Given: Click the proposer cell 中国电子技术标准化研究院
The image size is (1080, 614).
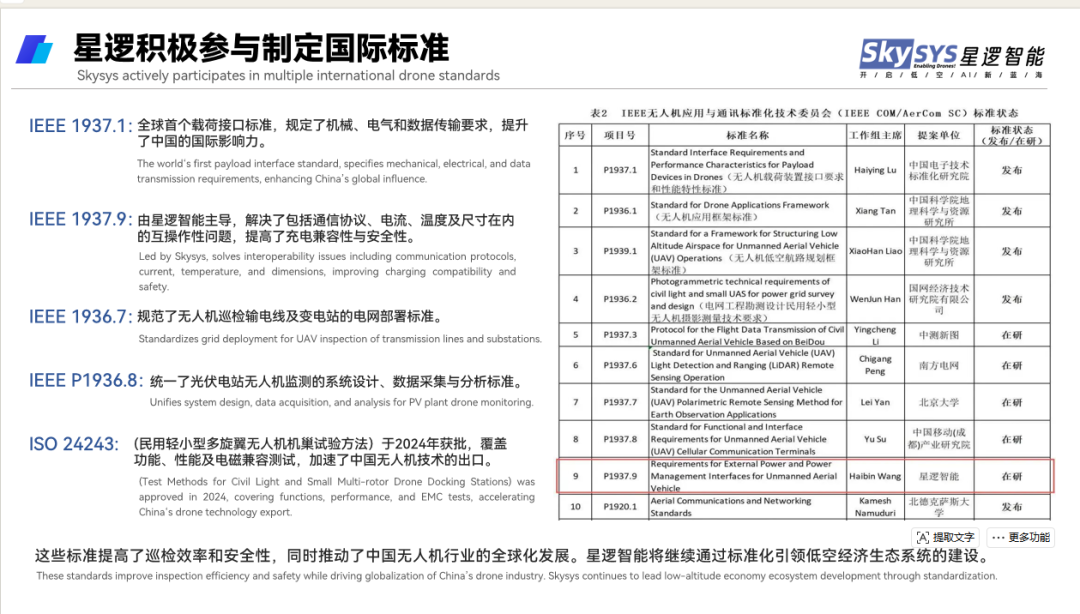Looking at the screenshot, I should [x=938, y=170].
